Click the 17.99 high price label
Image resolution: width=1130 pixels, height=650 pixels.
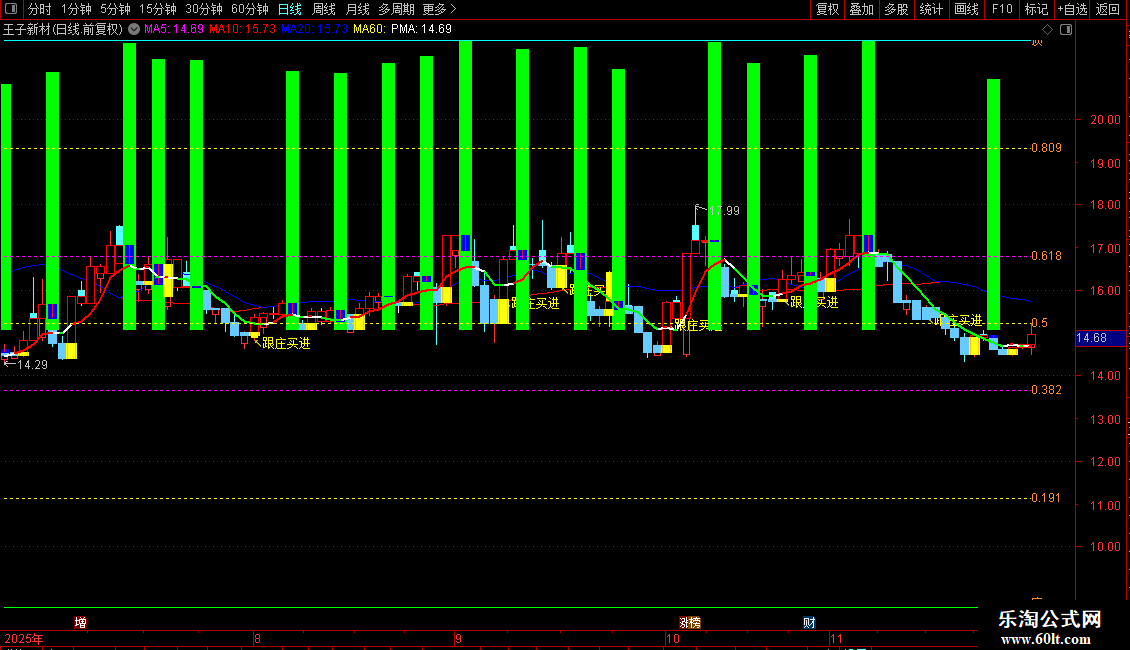[x=724, y=210]
